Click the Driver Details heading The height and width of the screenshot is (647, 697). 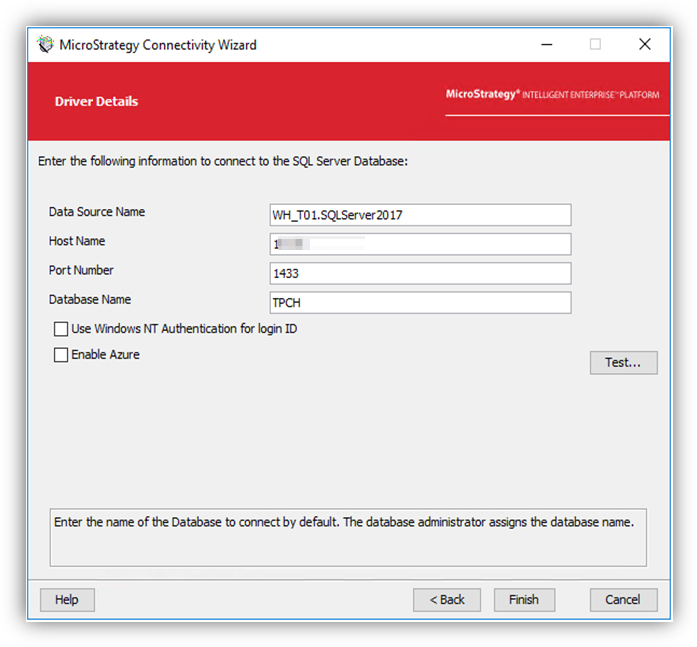click(96, 102)
